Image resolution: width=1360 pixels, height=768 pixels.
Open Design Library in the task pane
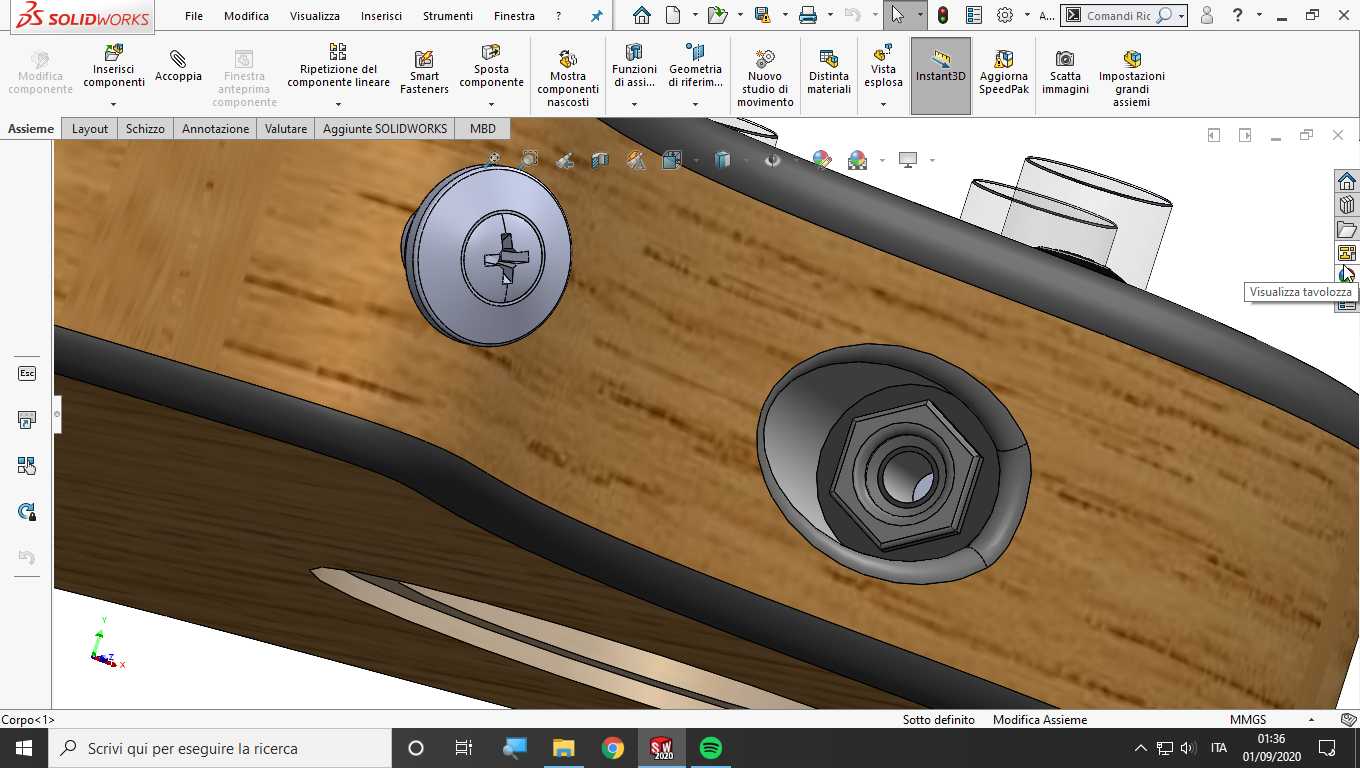point(1347,205)
